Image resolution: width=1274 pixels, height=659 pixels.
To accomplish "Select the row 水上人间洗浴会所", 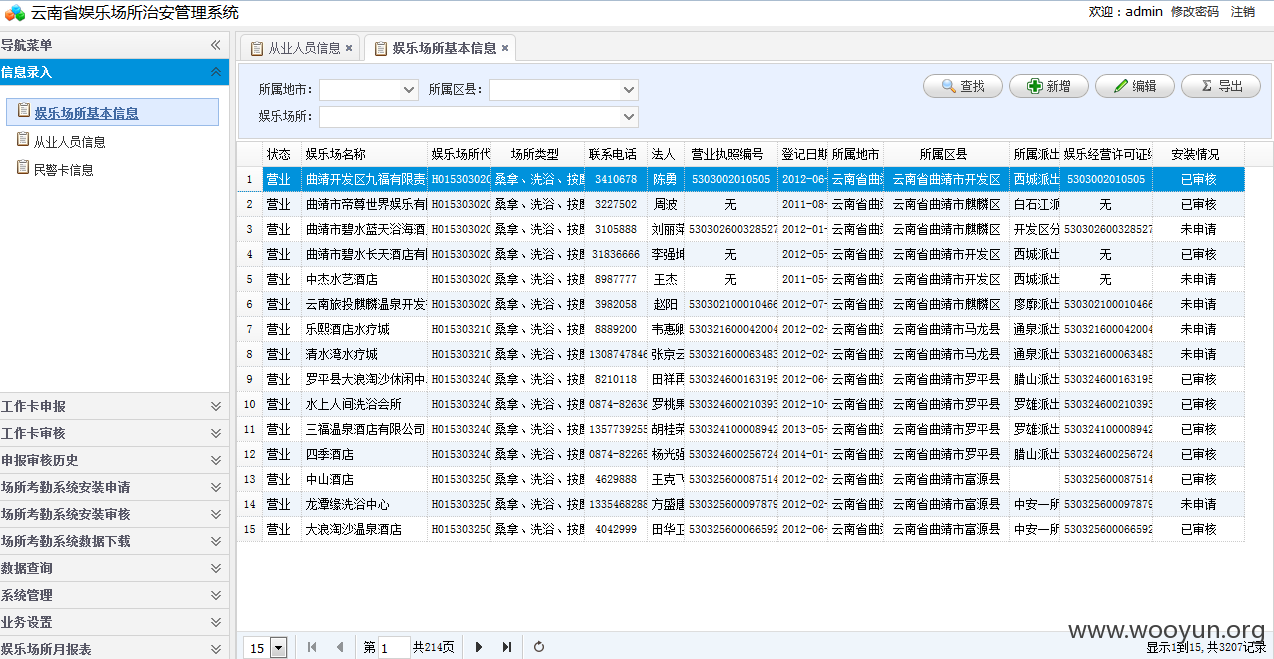I will coord(741,404).
